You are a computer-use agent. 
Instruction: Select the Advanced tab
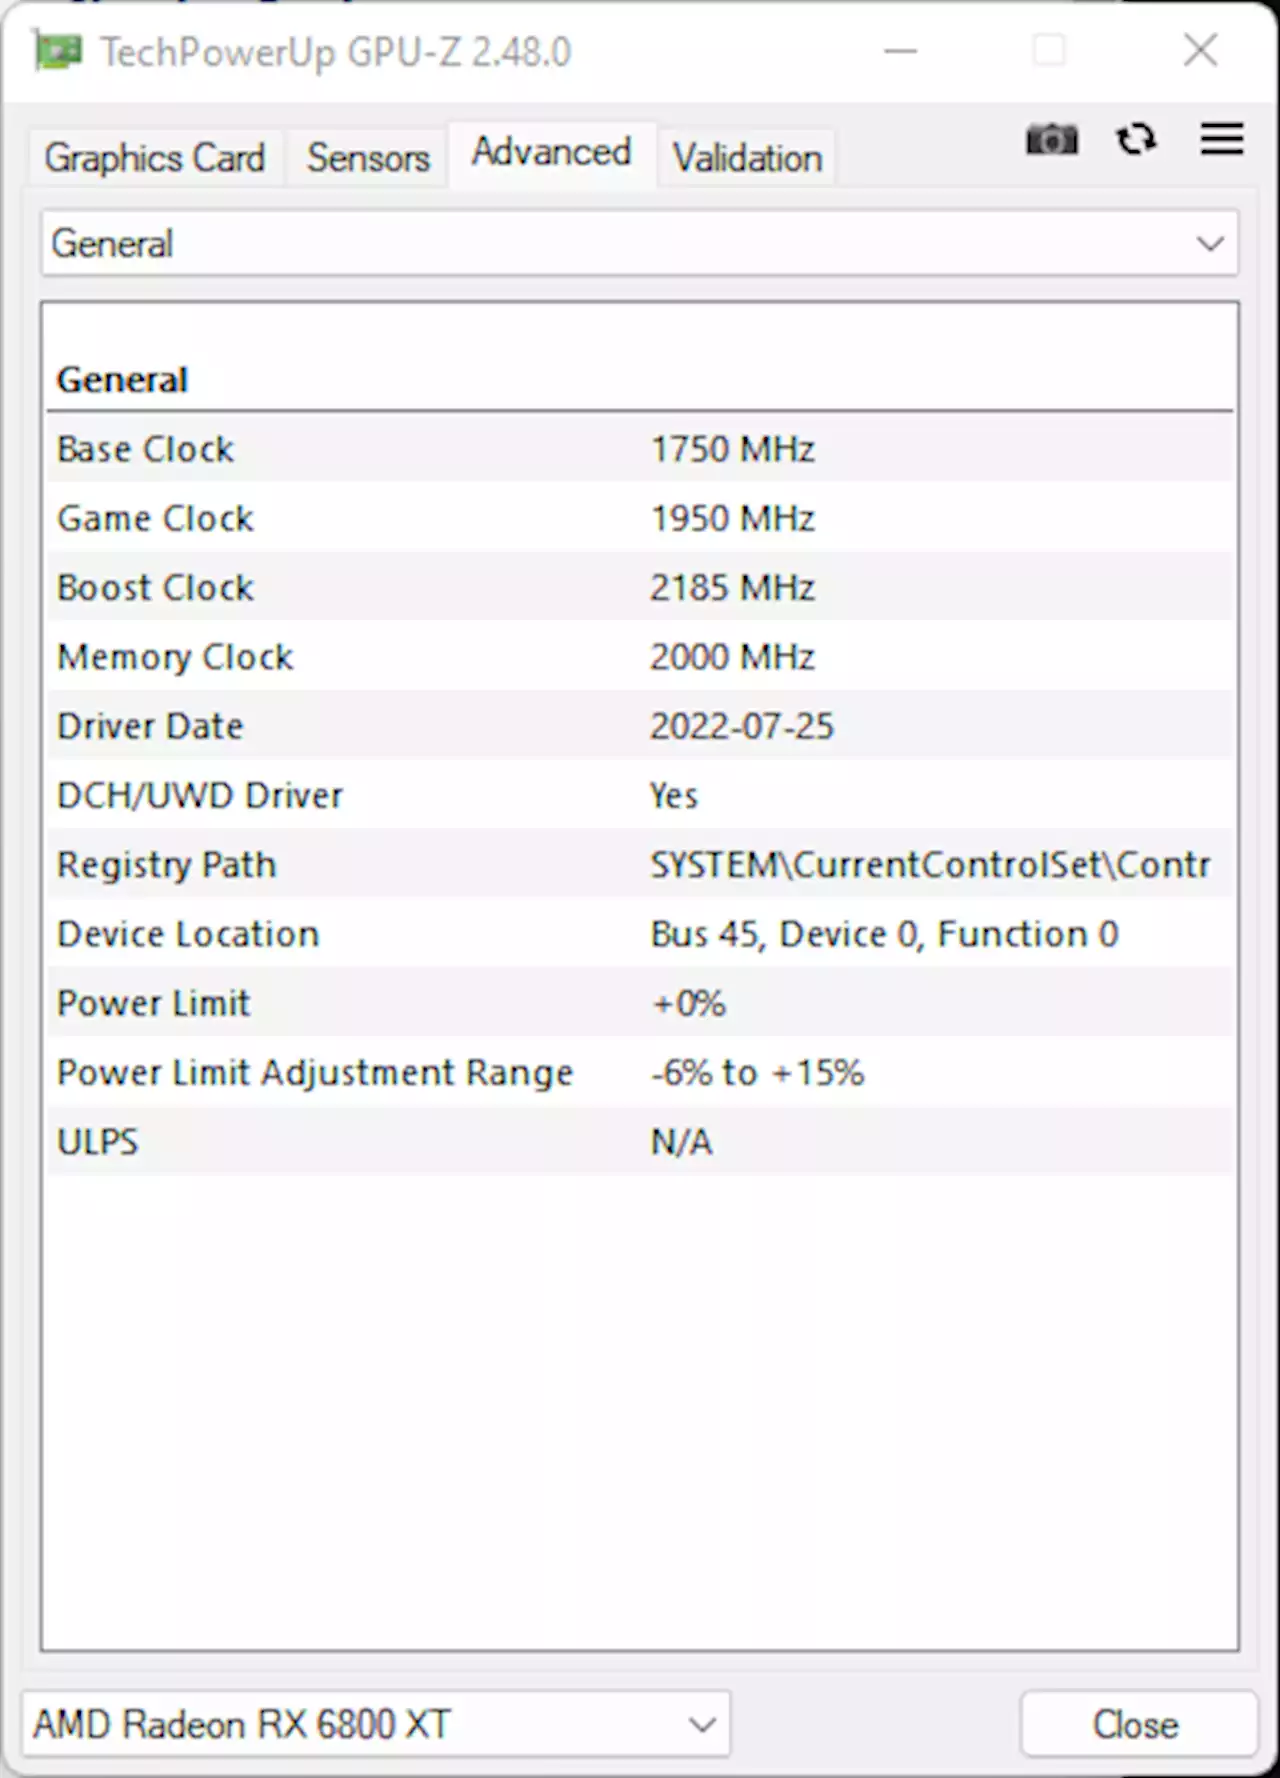click(552, 153)
